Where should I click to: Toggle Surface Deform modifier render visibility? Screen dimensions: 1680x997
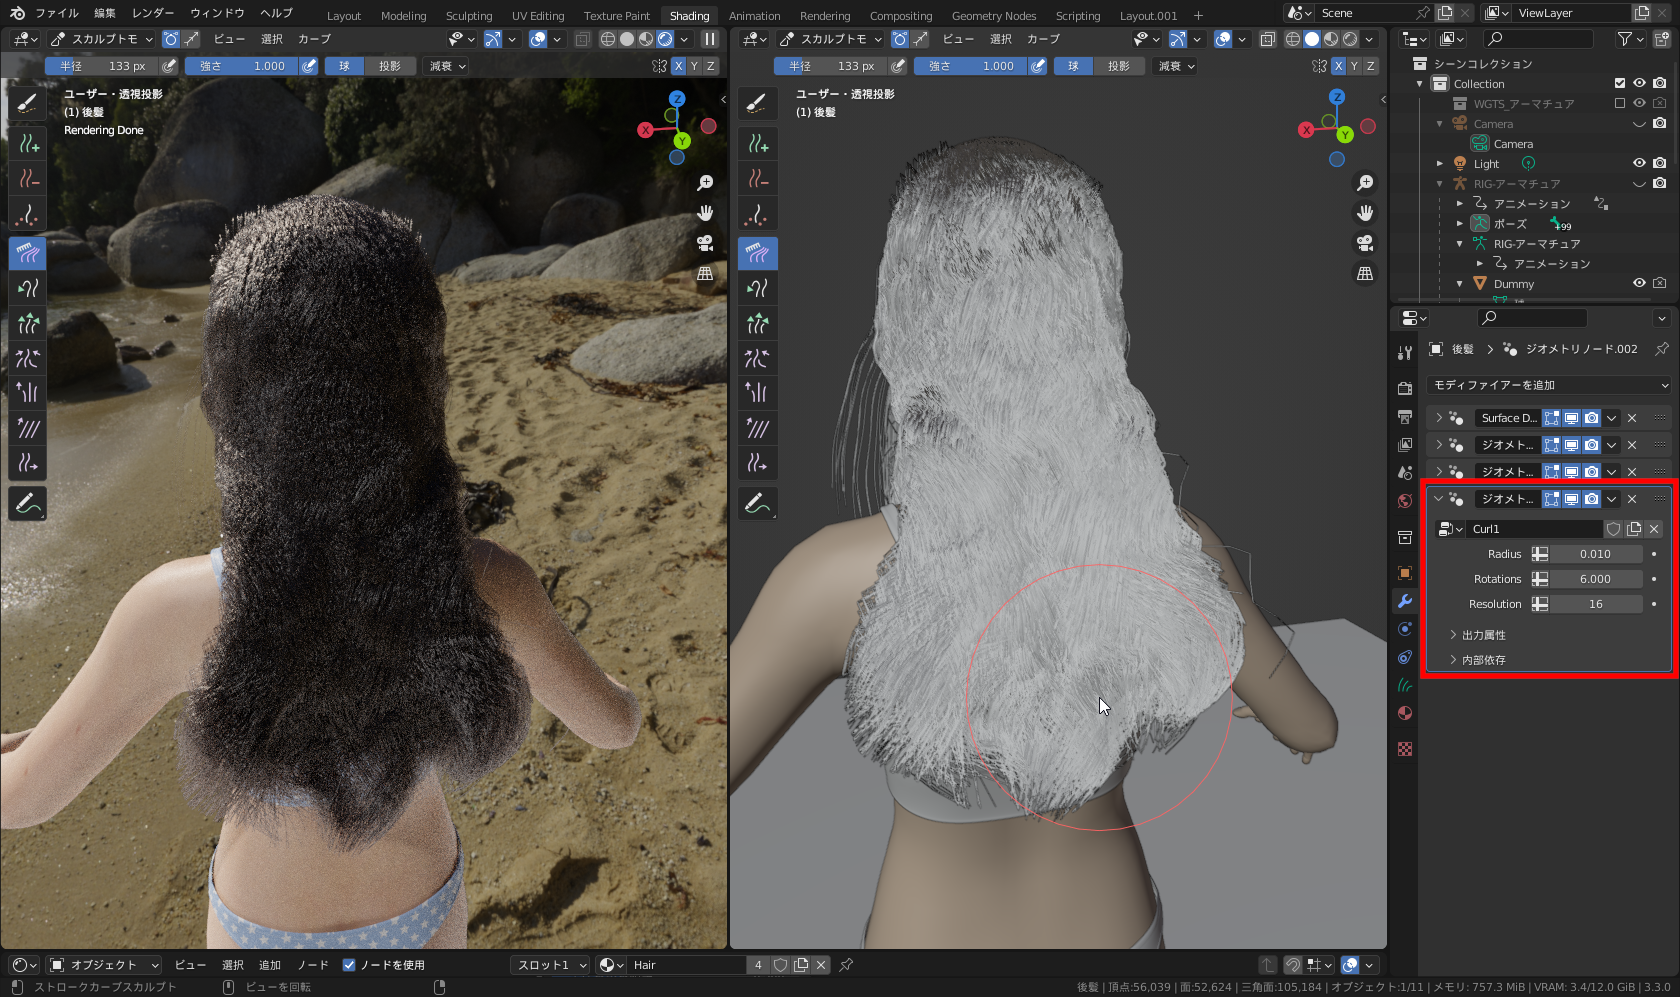coord(1591,418)
